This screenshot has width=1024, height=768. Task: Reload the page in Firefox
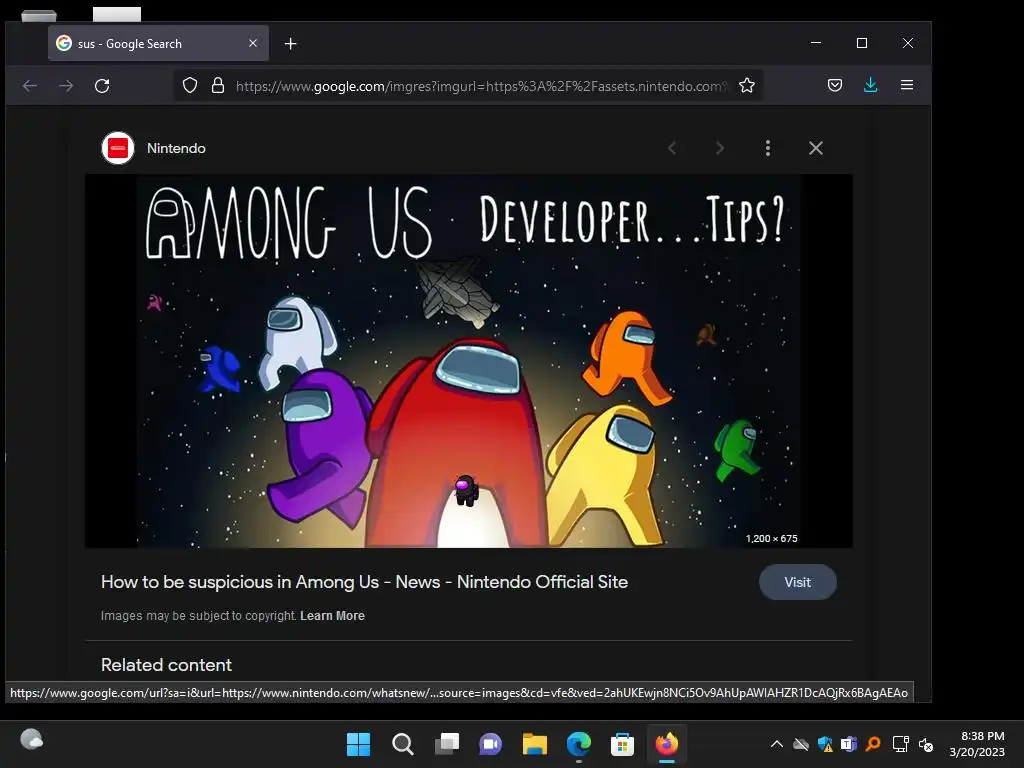pos(102,86)
